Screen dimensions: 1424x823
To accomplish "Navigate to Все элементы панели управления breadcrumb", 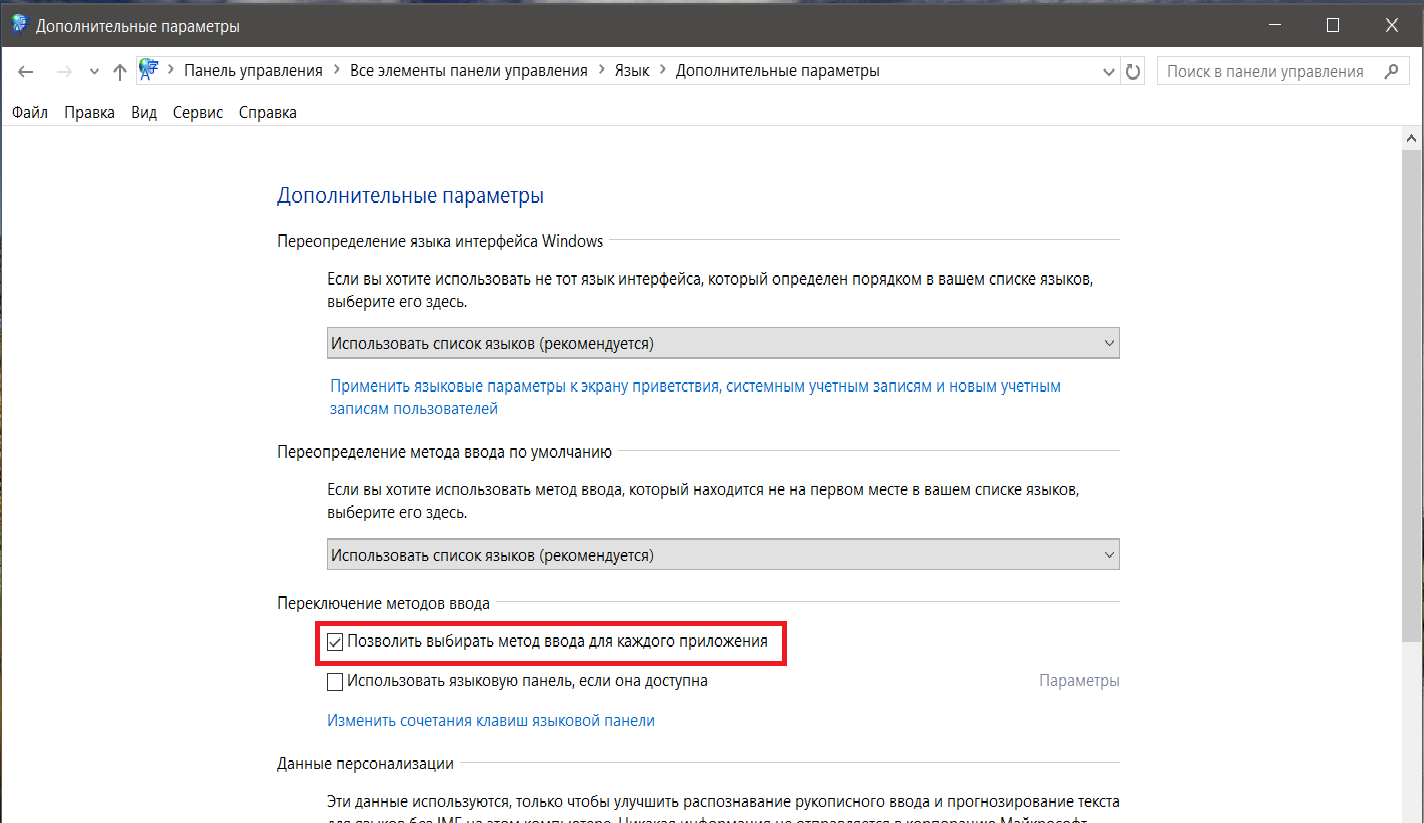I will pos(468,71).
